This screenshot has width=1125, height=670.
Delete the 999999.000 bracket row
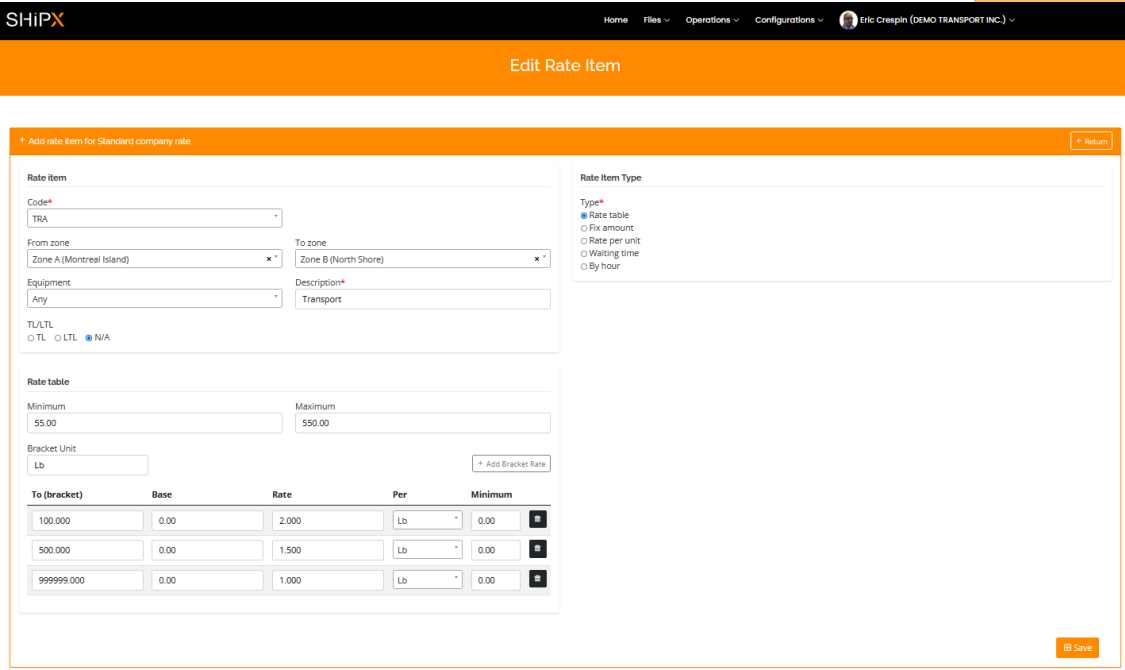click(x=537, y=579)
